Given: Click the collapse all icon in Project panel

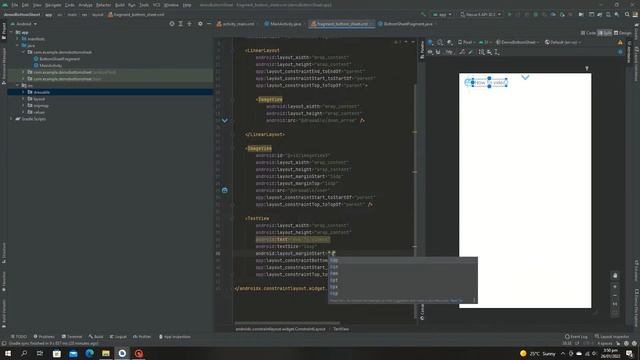Looking at the screenshot, I should pyautogui.click(x=189, y=24).
